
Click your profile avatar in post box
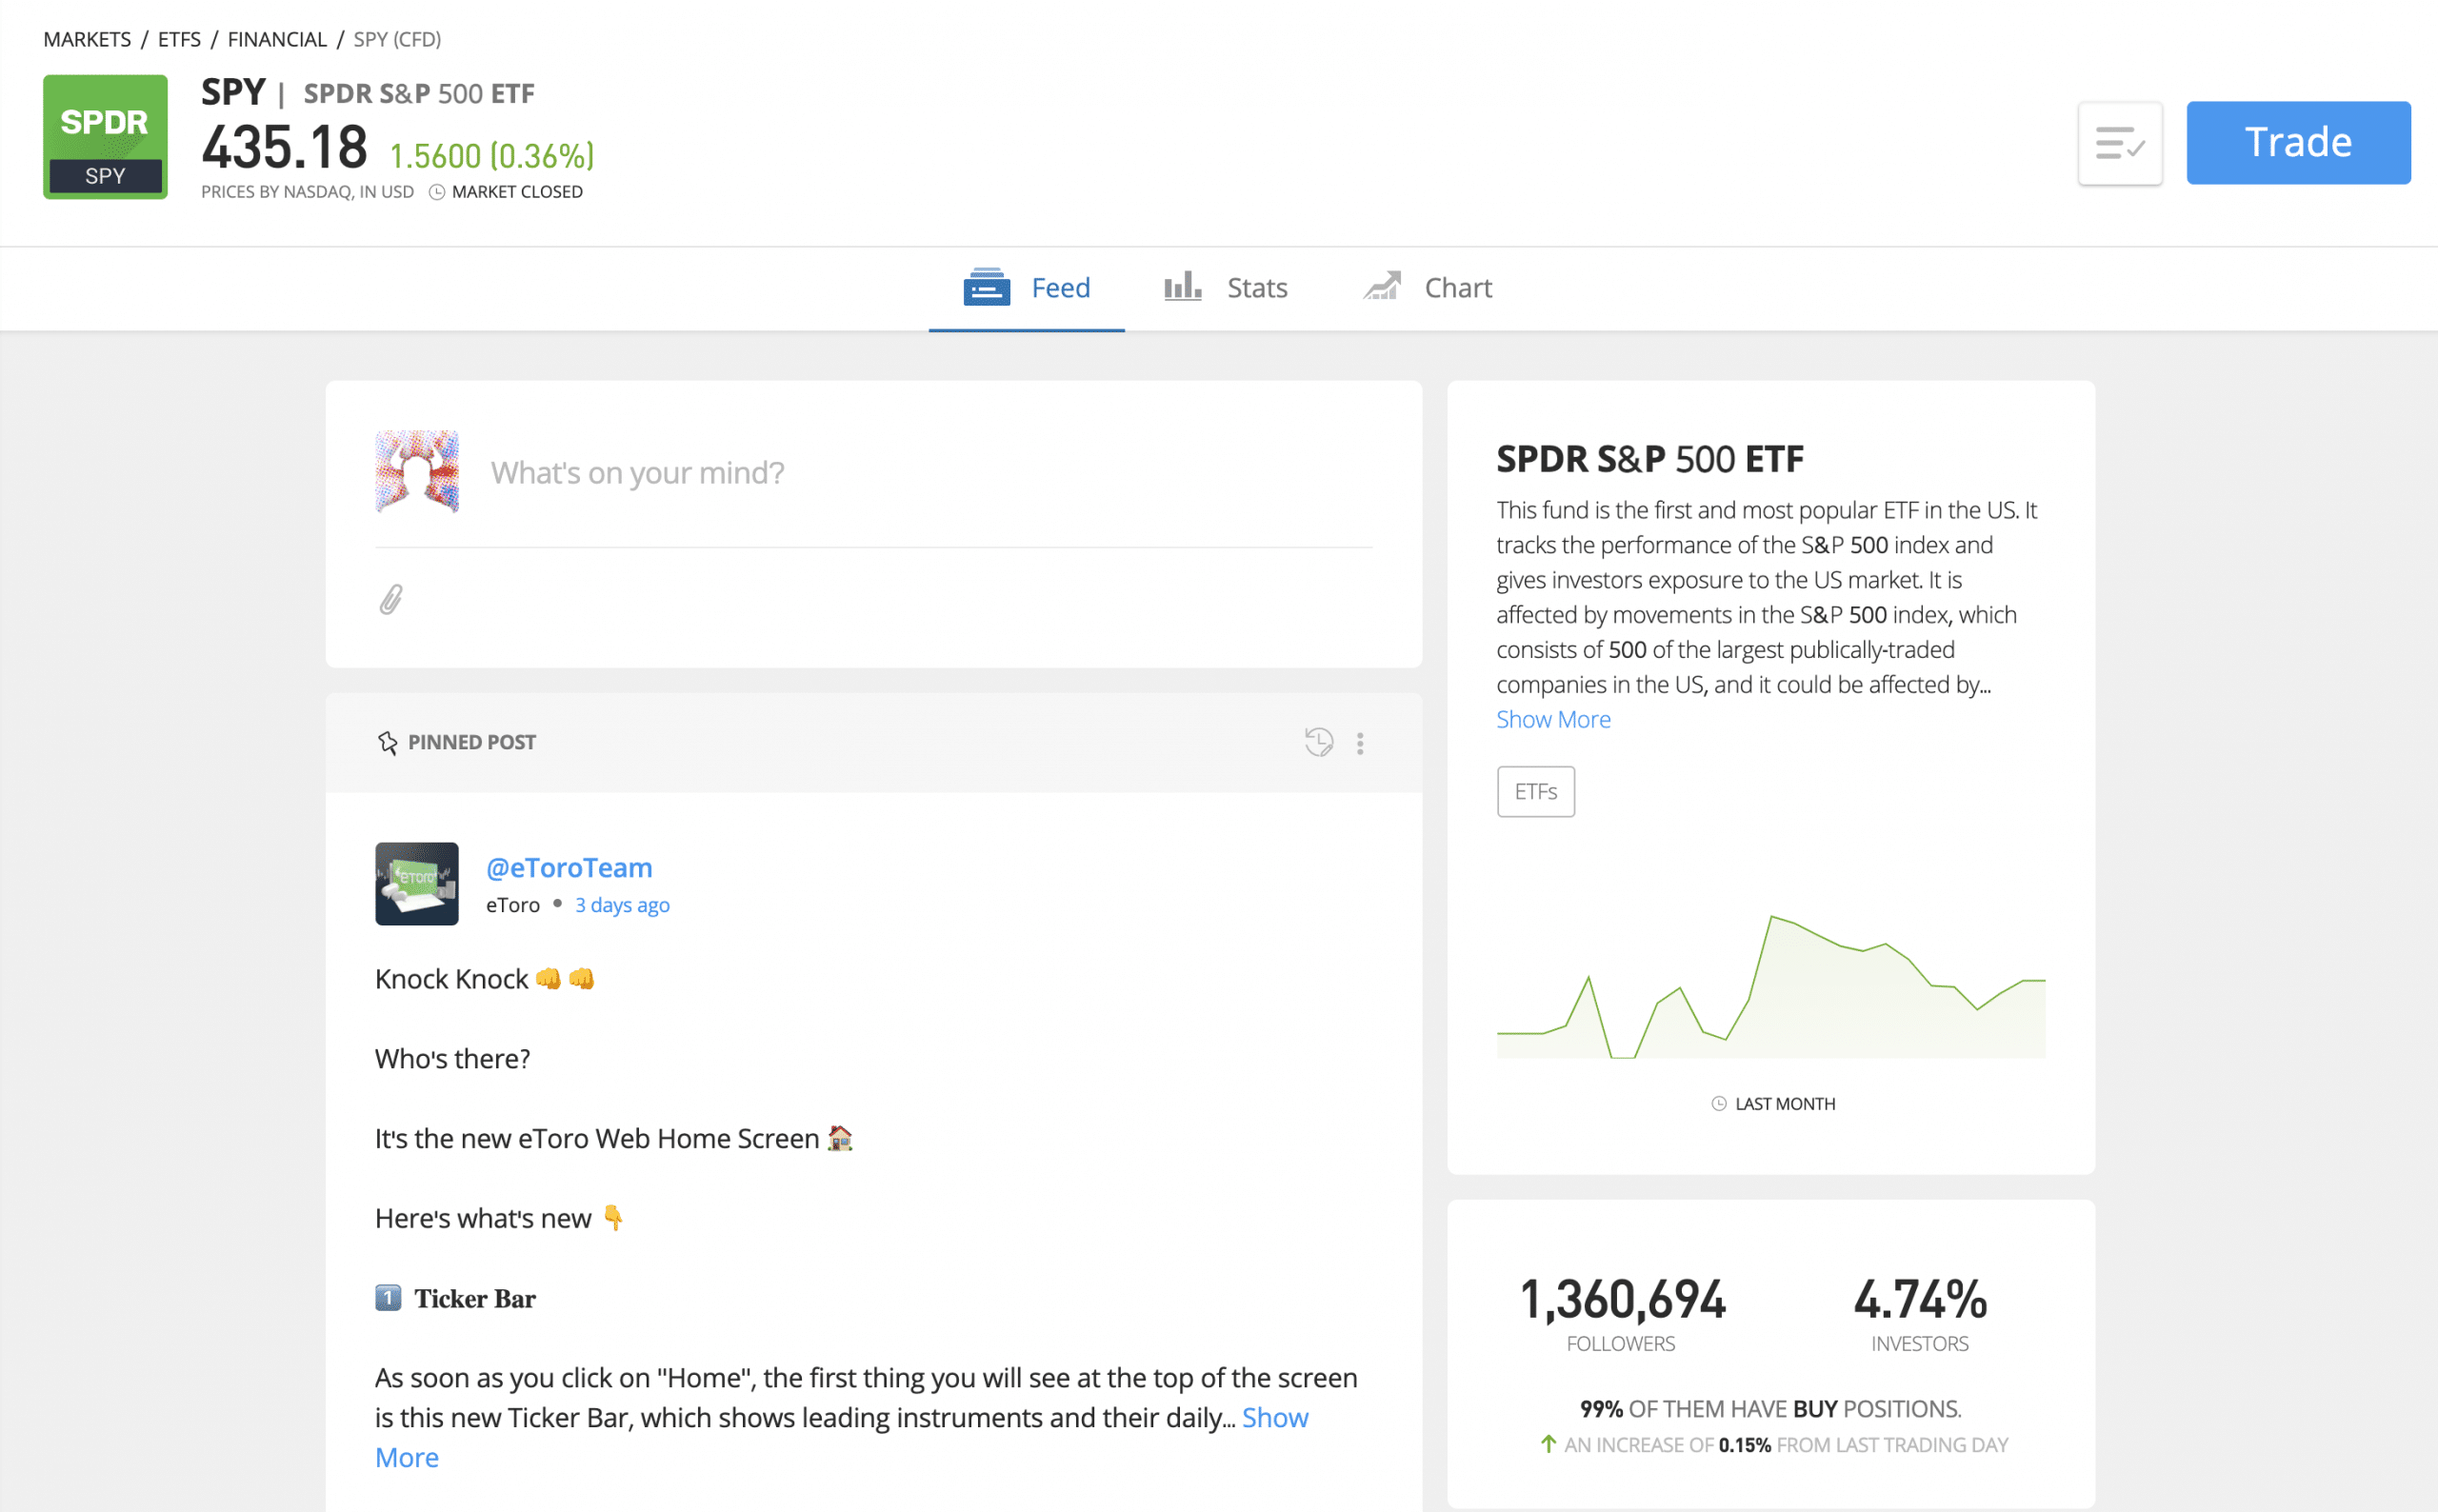pyautogui.click(x=417, y=471)
